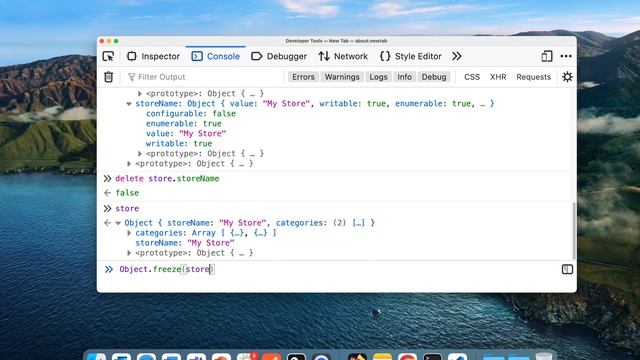
Task: Open the Network tab
Action: (x=343, y=56)
